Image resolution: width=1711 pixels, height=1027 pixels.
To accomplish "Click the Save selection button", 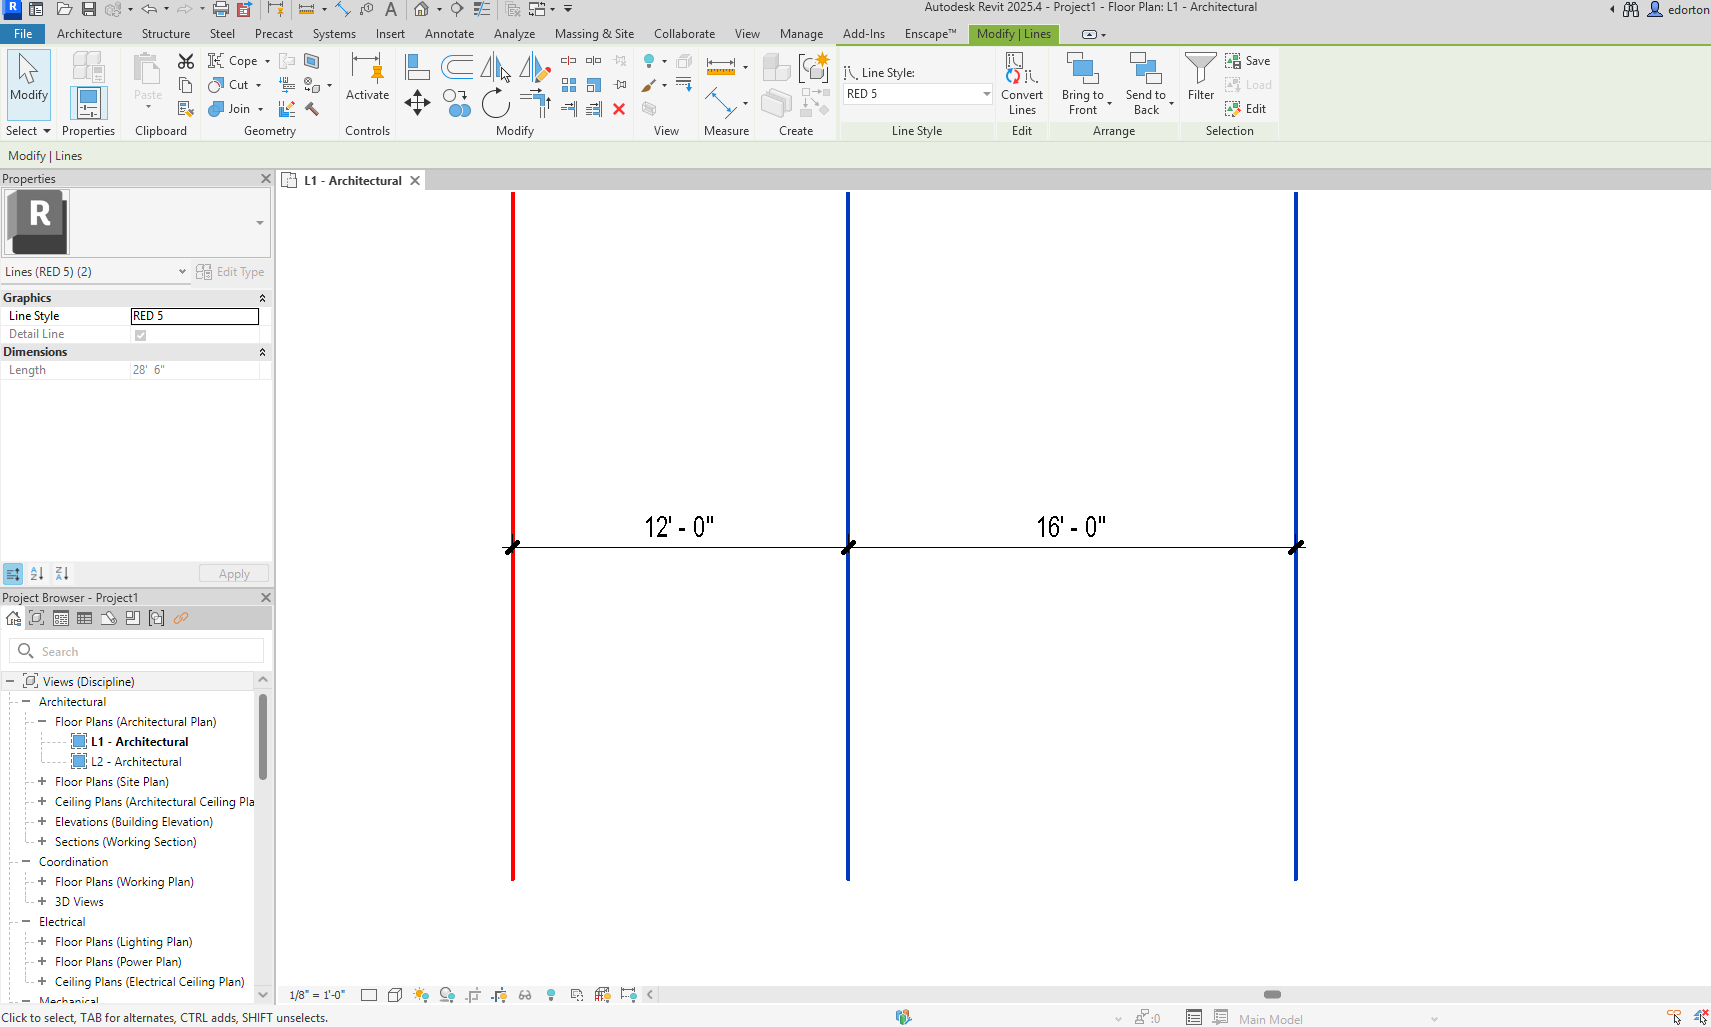I will point(1248,61).
